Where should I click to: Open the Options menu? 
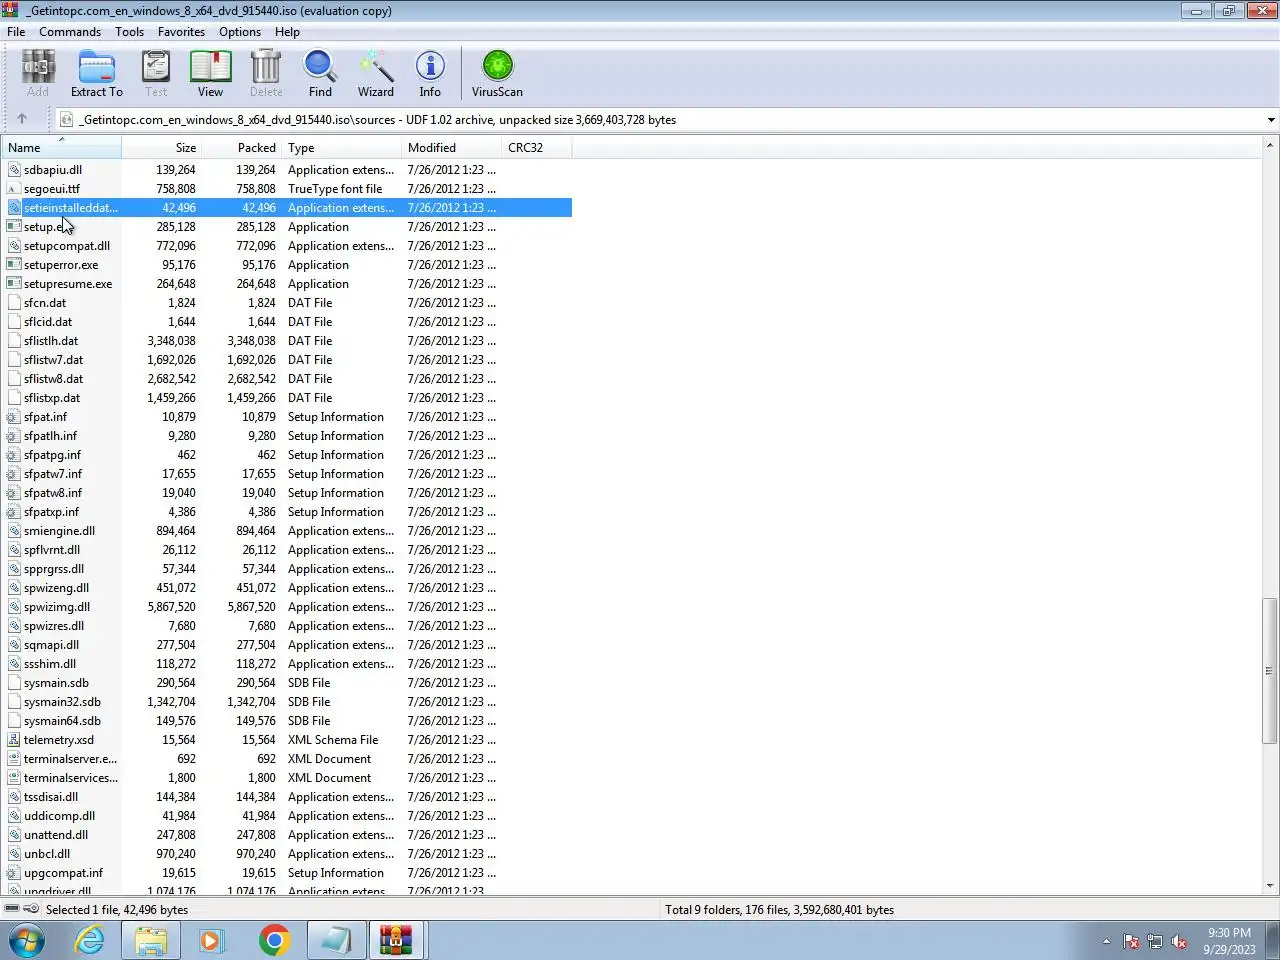[240, 32]
